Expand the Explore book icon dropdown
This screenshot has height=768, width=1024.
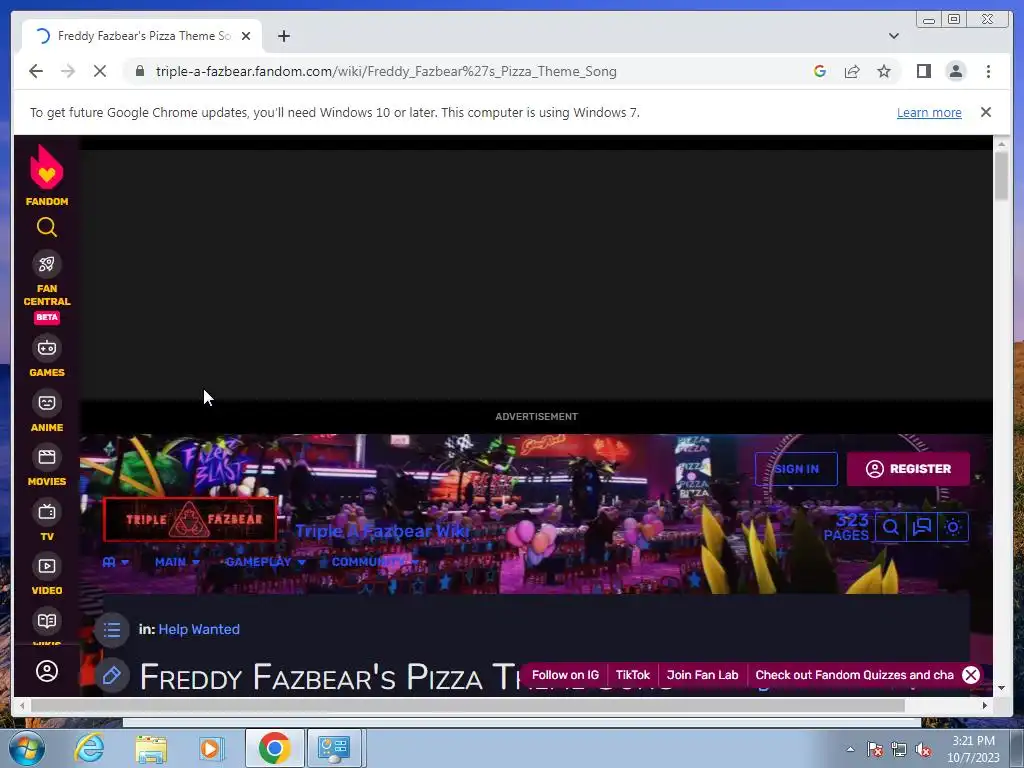[116, 562]
